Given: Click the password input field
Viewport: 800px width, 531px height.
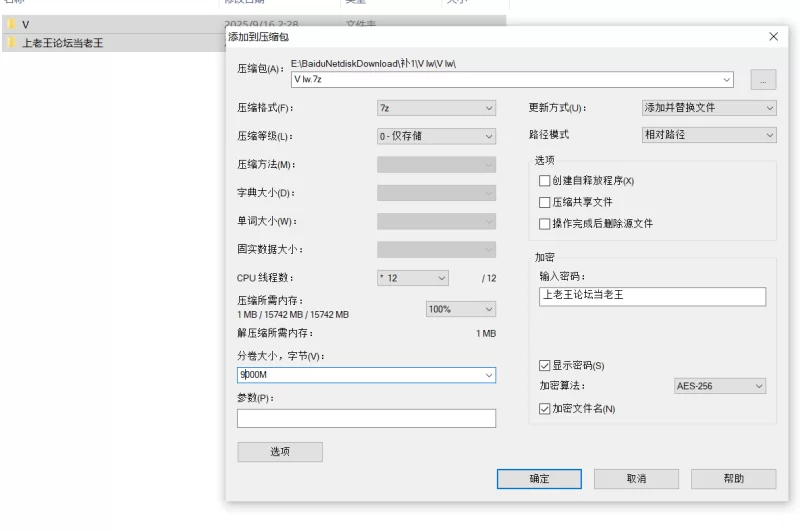Looking at the screenshot, I should [x=652, y=296].
